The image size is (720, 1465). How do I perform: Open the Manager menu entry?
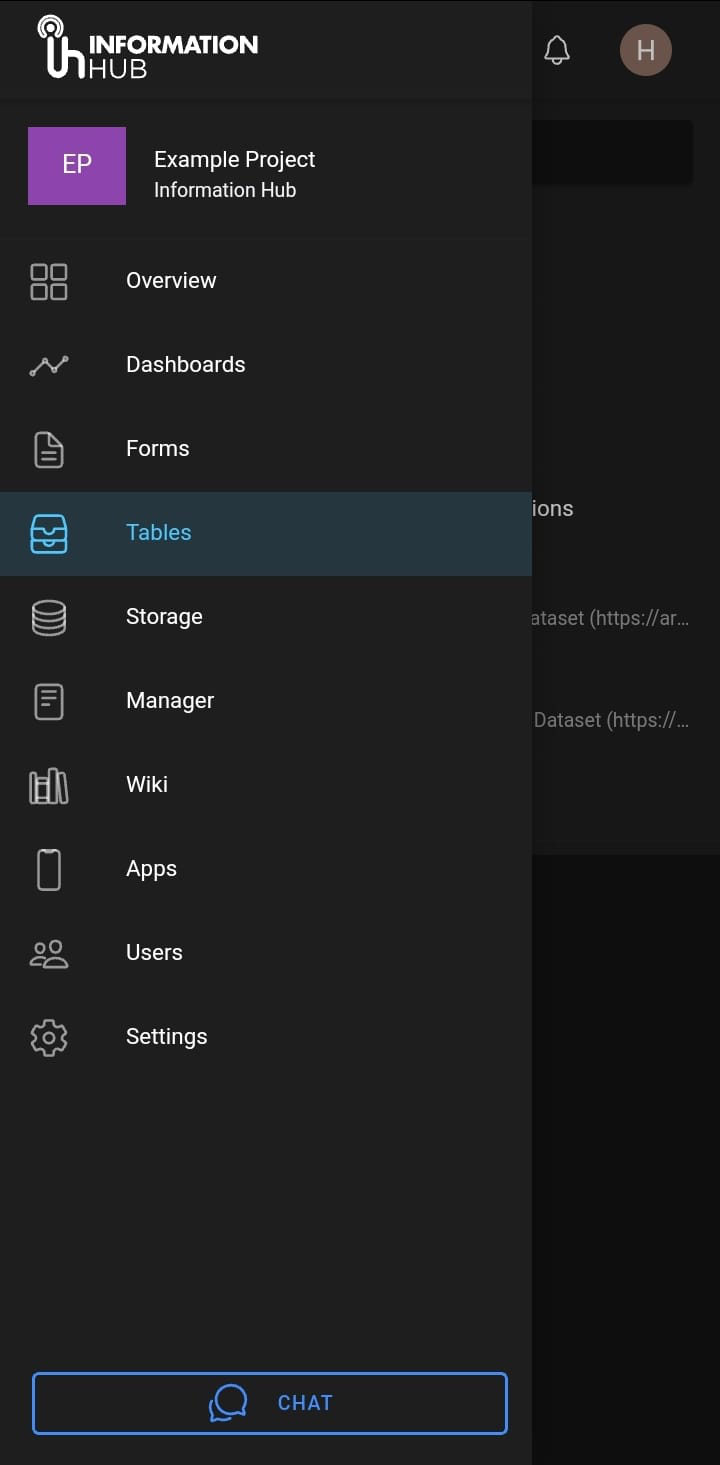point(170,701)
